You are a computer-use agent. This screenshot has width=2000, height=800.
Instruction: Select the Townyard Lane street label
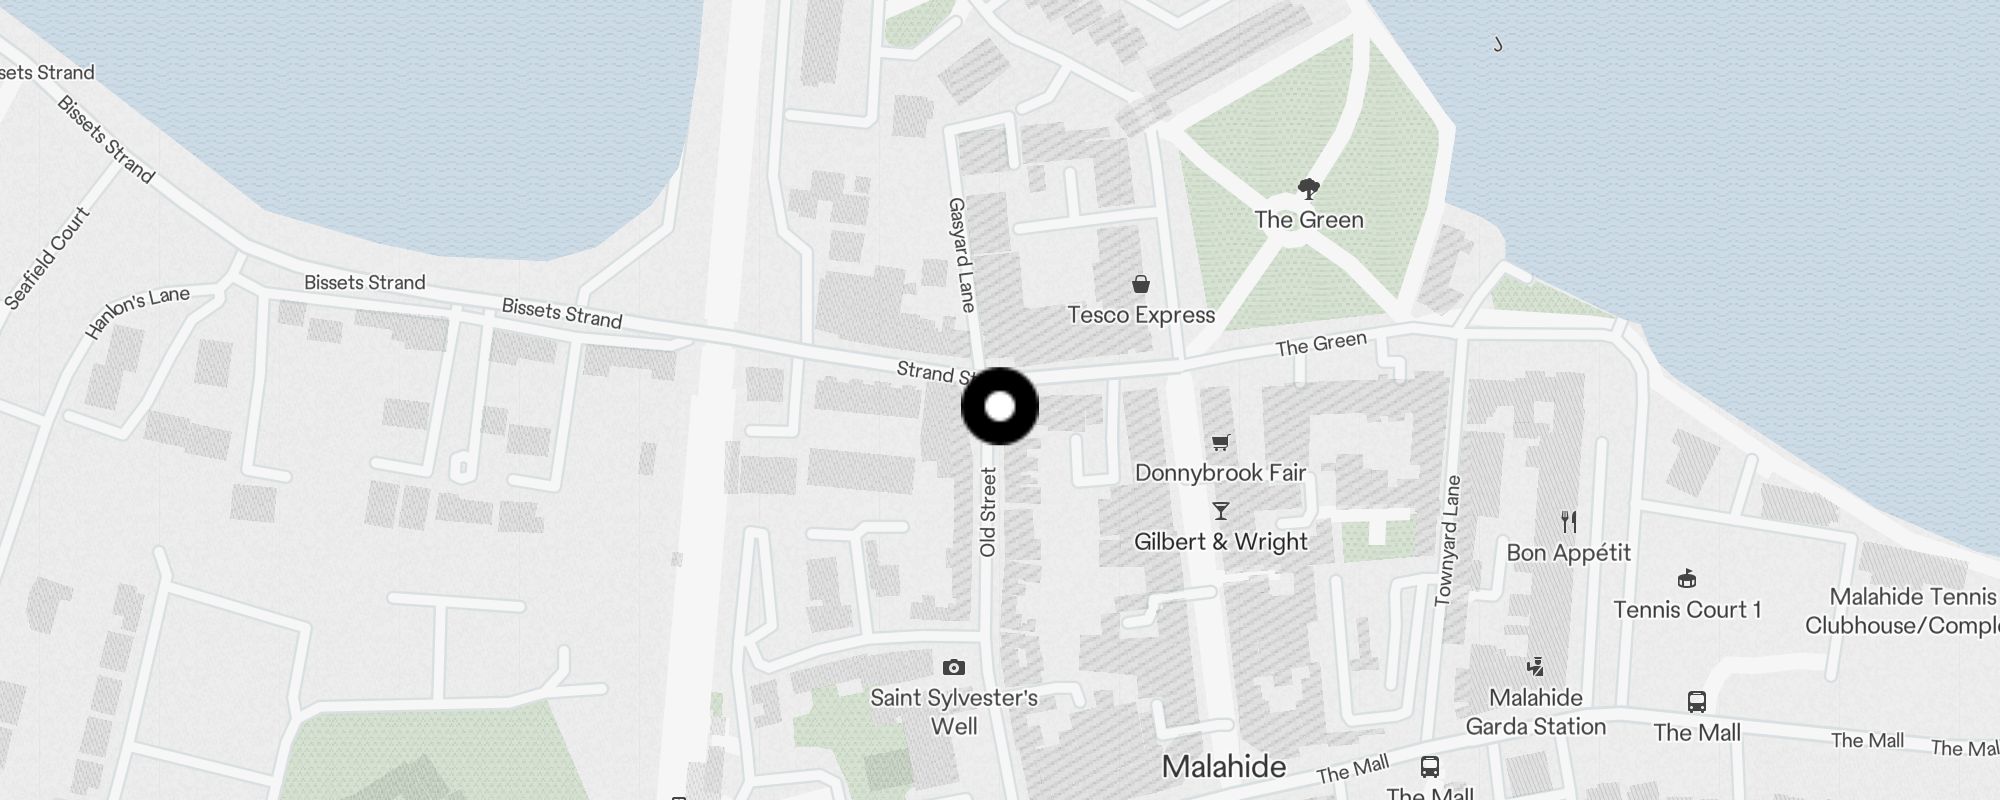pos(1447,541)
